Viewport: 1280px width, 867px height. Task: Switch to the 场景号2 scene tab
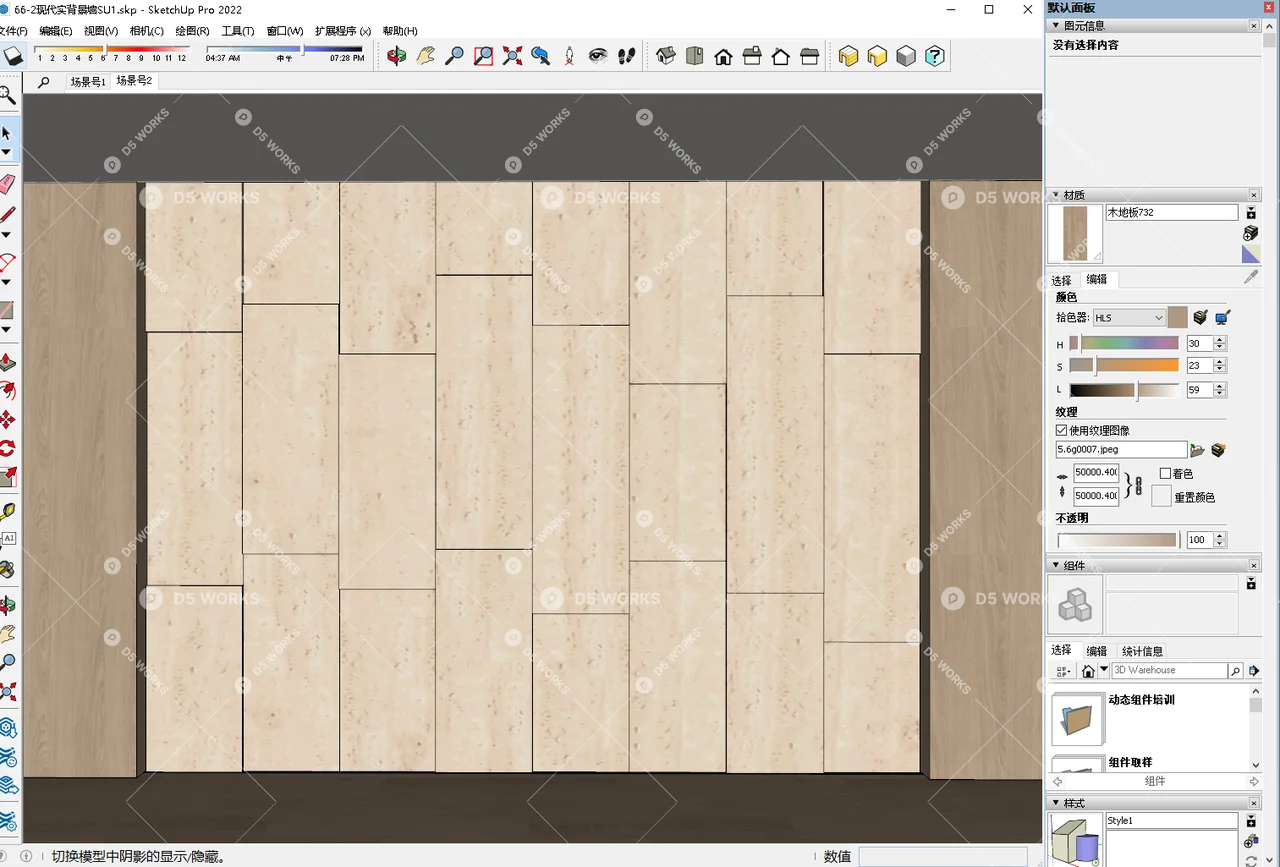tap(133, 81)
